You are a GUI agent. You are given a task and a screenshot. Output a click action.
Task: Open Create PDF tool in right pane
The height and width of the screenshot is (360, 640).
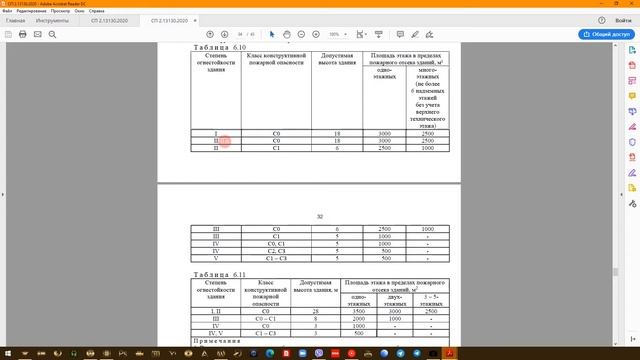click(x=632, y=65)
